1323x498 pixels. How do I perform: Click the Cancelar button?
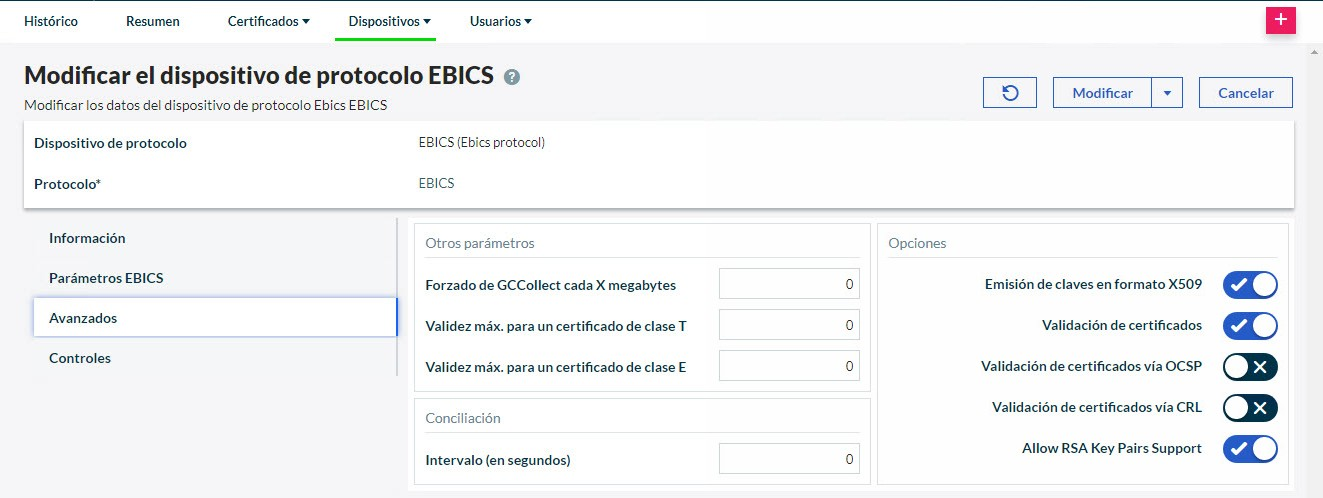click(1245, 93)
